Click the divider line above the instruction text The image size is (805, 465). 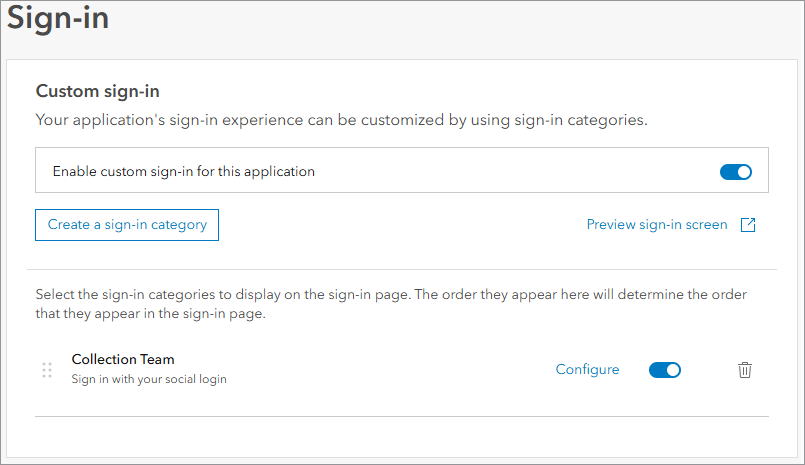click(x=402, y=269)
